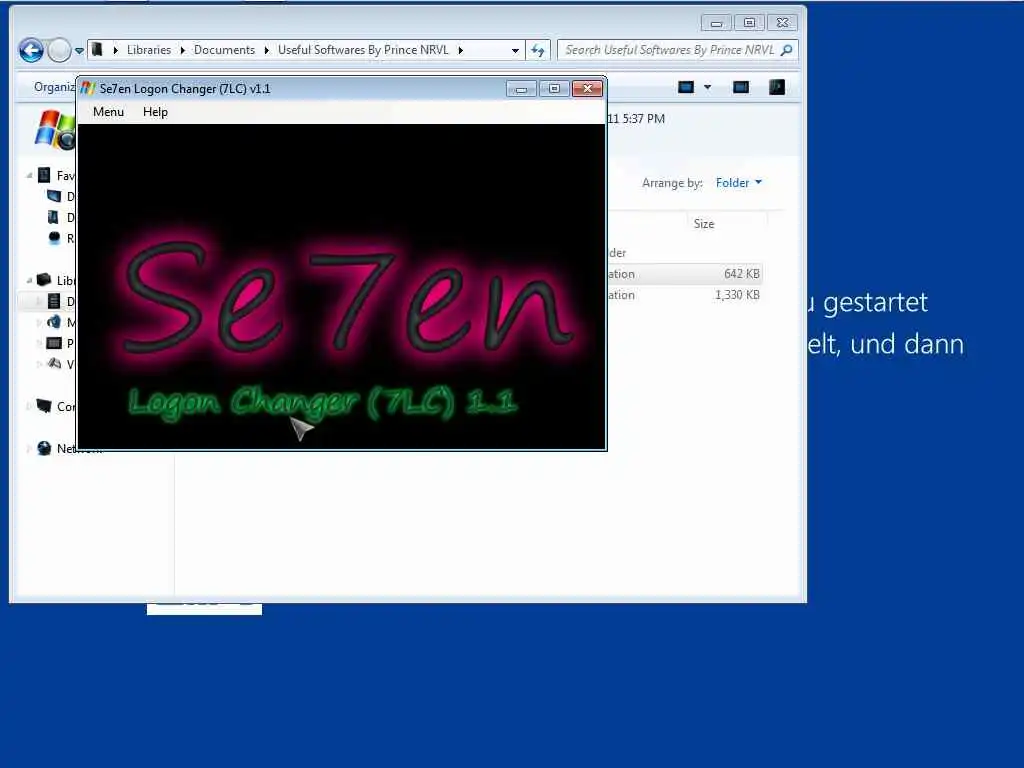Select the file row sized 1,330 KB
Screen dimensions: 1024x768
coord(685,295)
